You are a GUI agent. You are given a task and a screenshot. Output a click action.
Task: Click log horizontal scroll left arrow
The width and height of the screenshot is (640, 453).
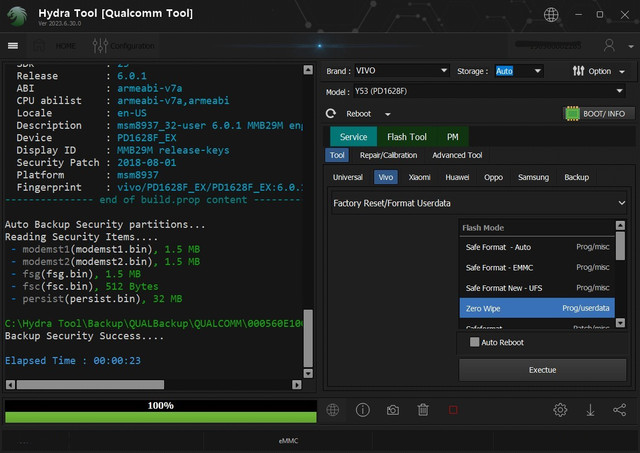coord(11,384)
